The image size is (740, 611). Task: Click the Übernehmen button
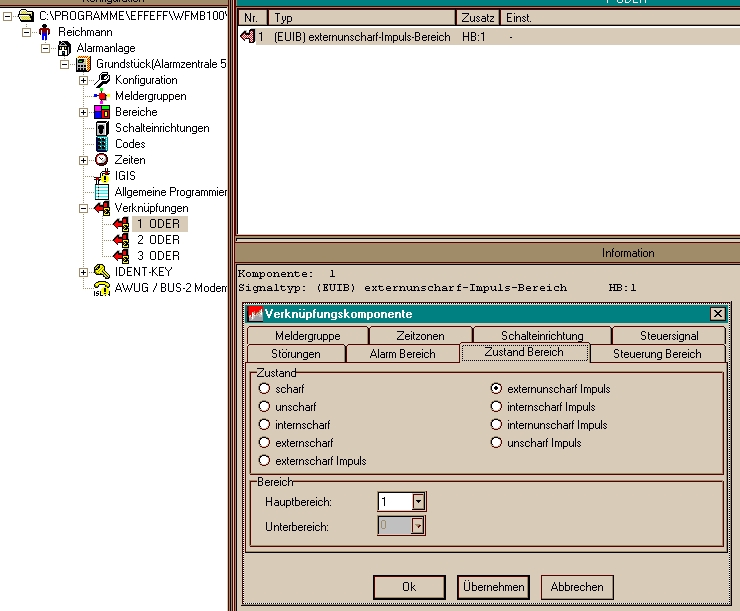coord(493,587)
